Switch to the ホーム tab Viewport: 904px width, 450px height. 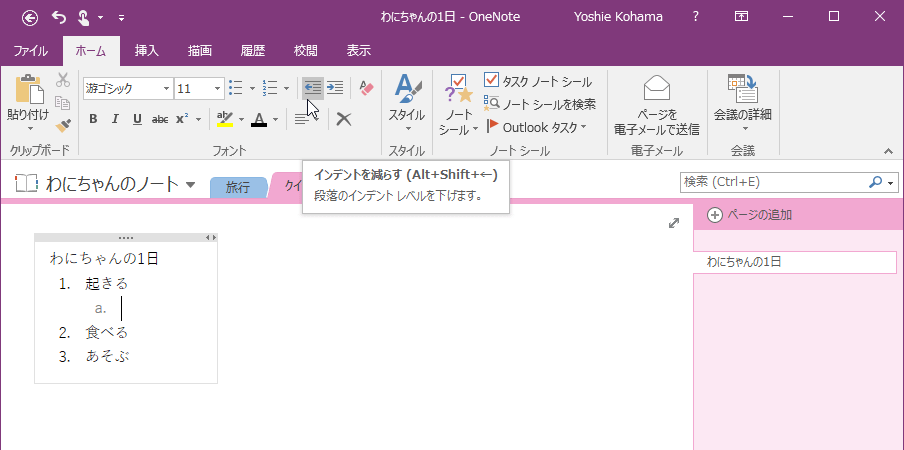pos(91,51)
